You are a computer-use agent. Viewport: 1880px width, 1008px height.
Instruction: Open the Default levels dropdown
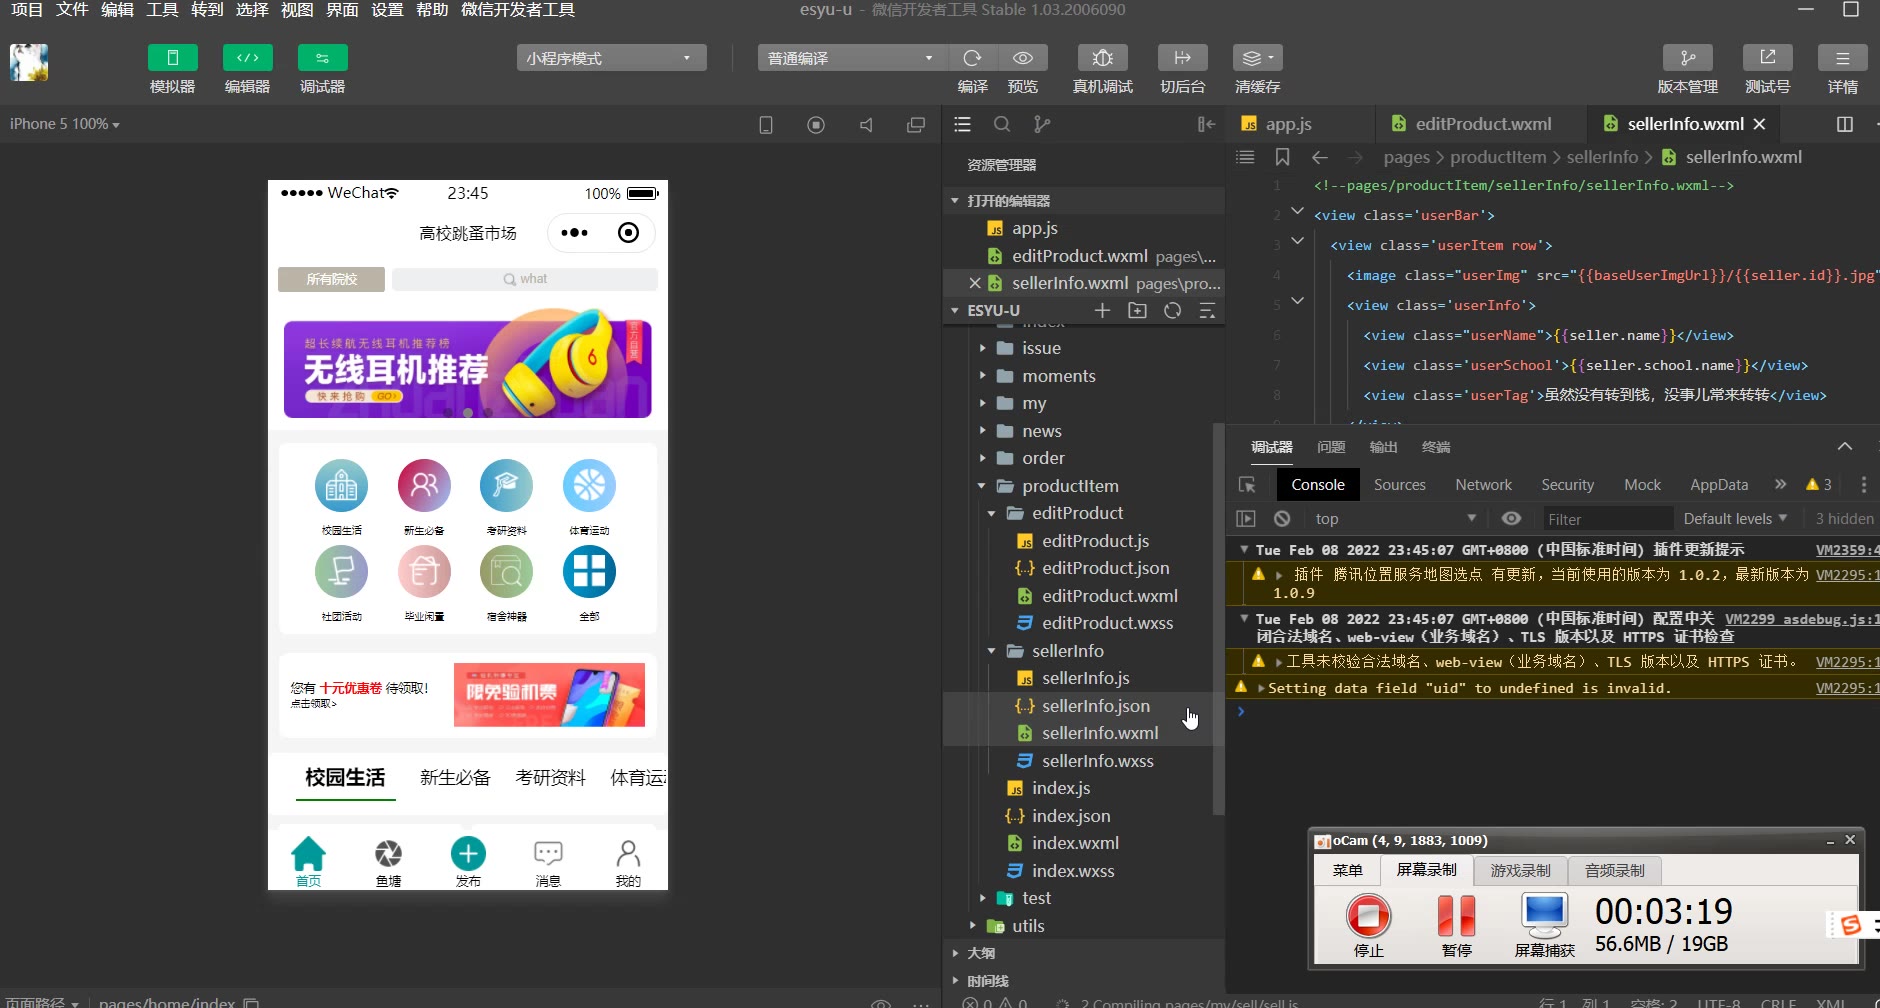tap(1735, 518)
